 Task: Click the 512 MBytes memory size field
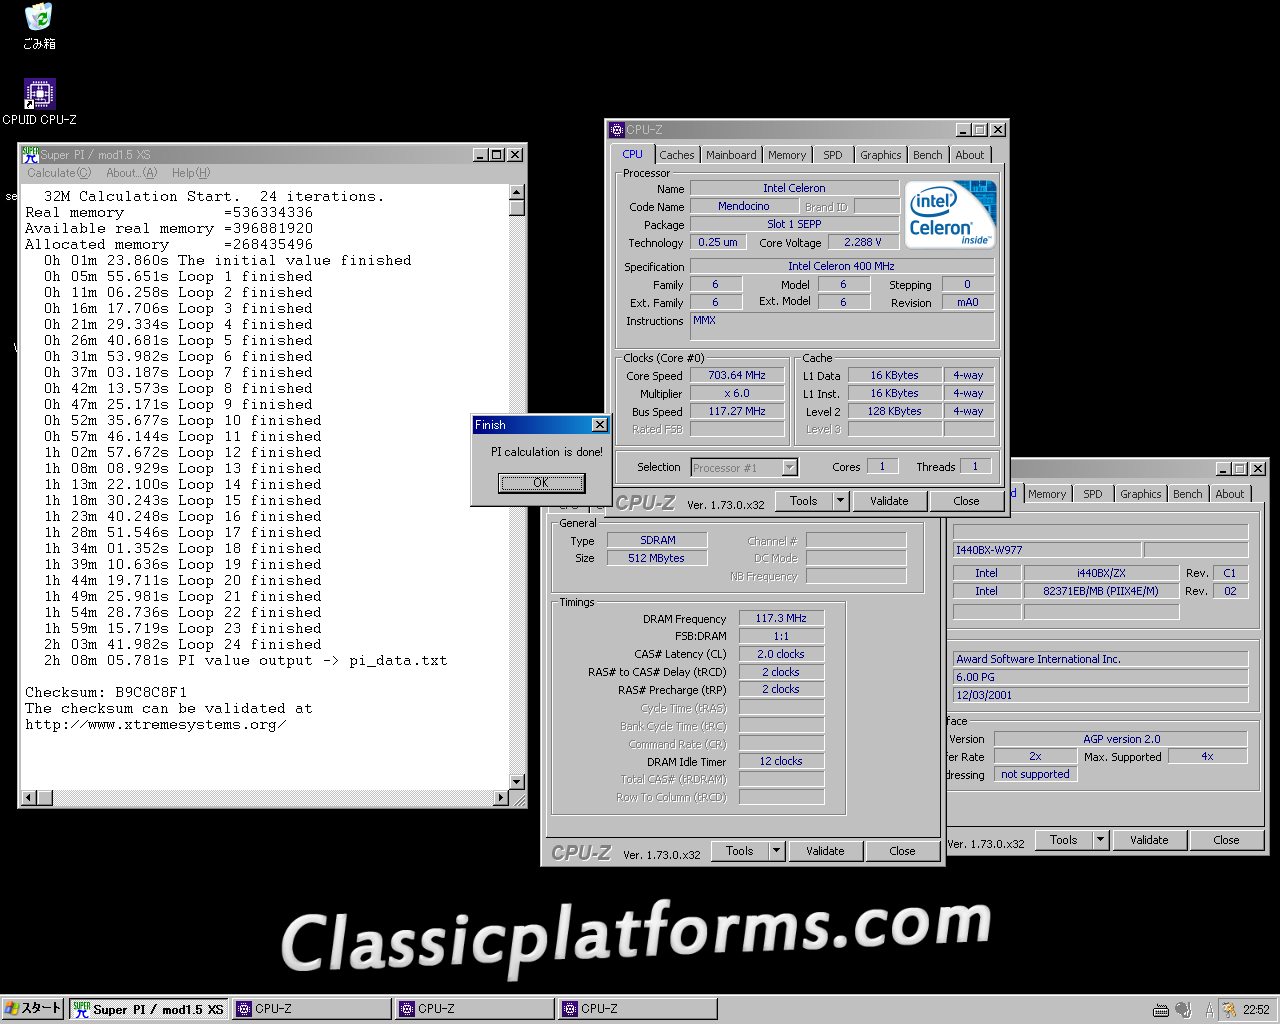[x=657, y=558]
